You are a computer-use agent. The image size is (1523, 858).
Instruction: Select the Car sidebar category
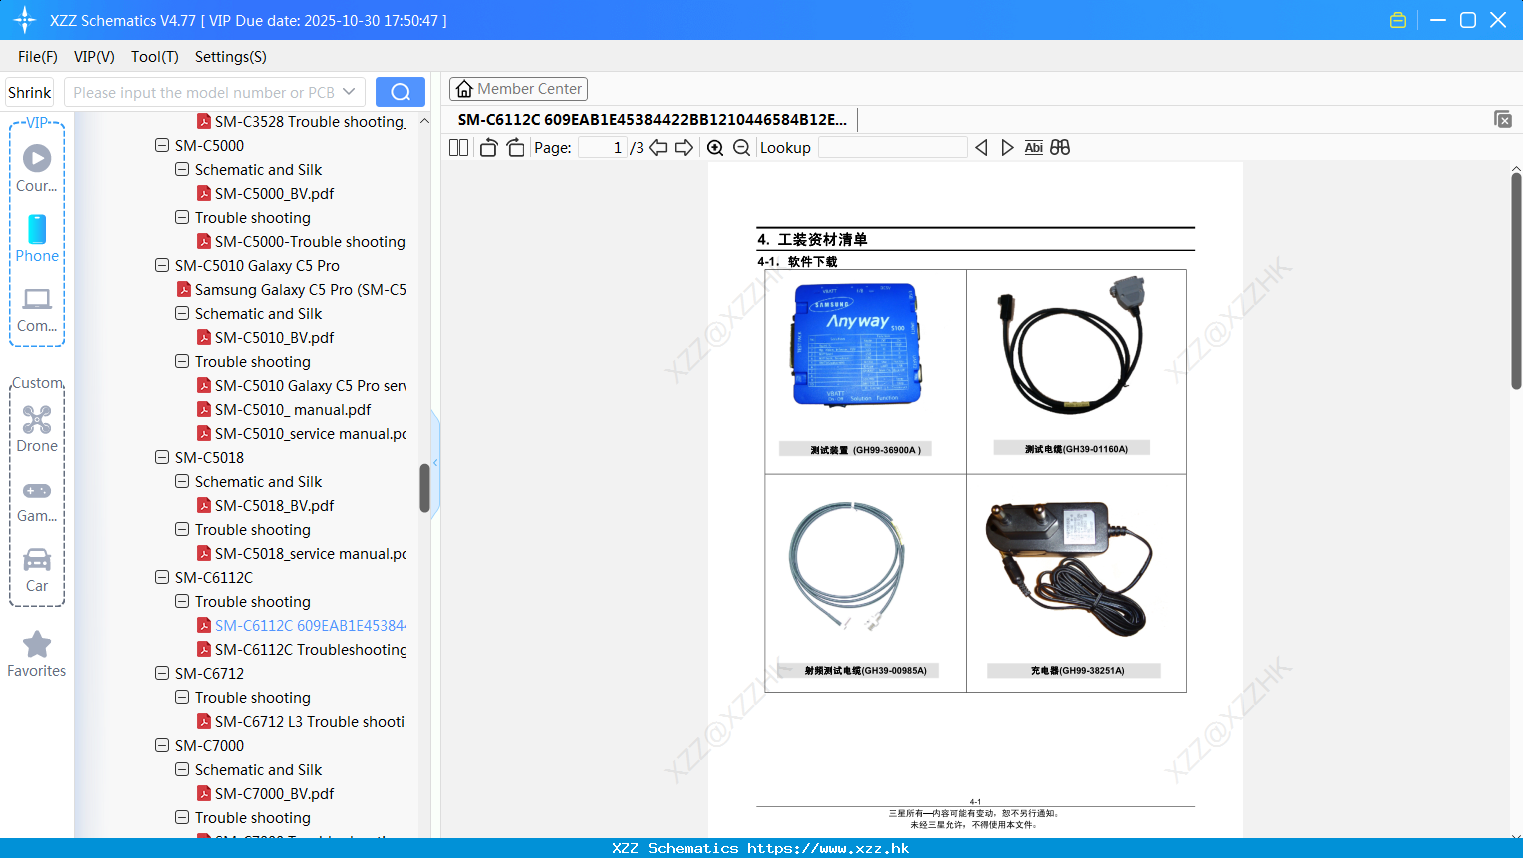[x=37, y=570]
